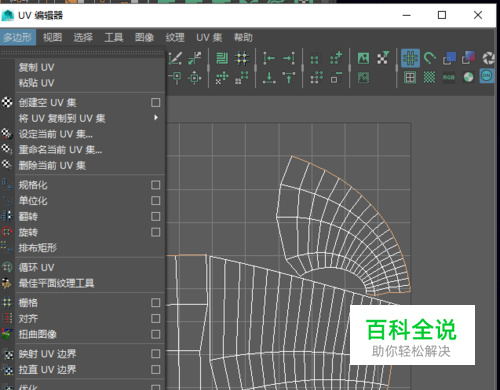This screenshot has height=390, width=500.
Task: Open options box for 扭曲图像
Action: (x=155, y=334)
